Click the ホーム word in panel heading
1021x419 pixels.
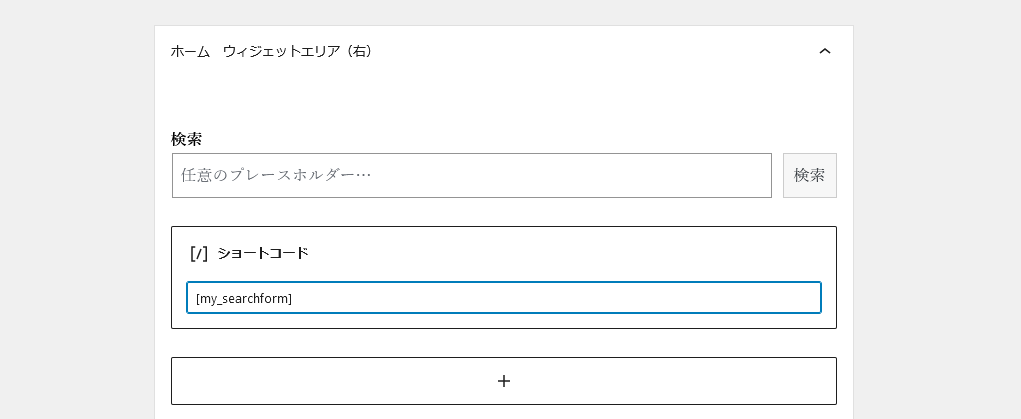pos(190,51)
